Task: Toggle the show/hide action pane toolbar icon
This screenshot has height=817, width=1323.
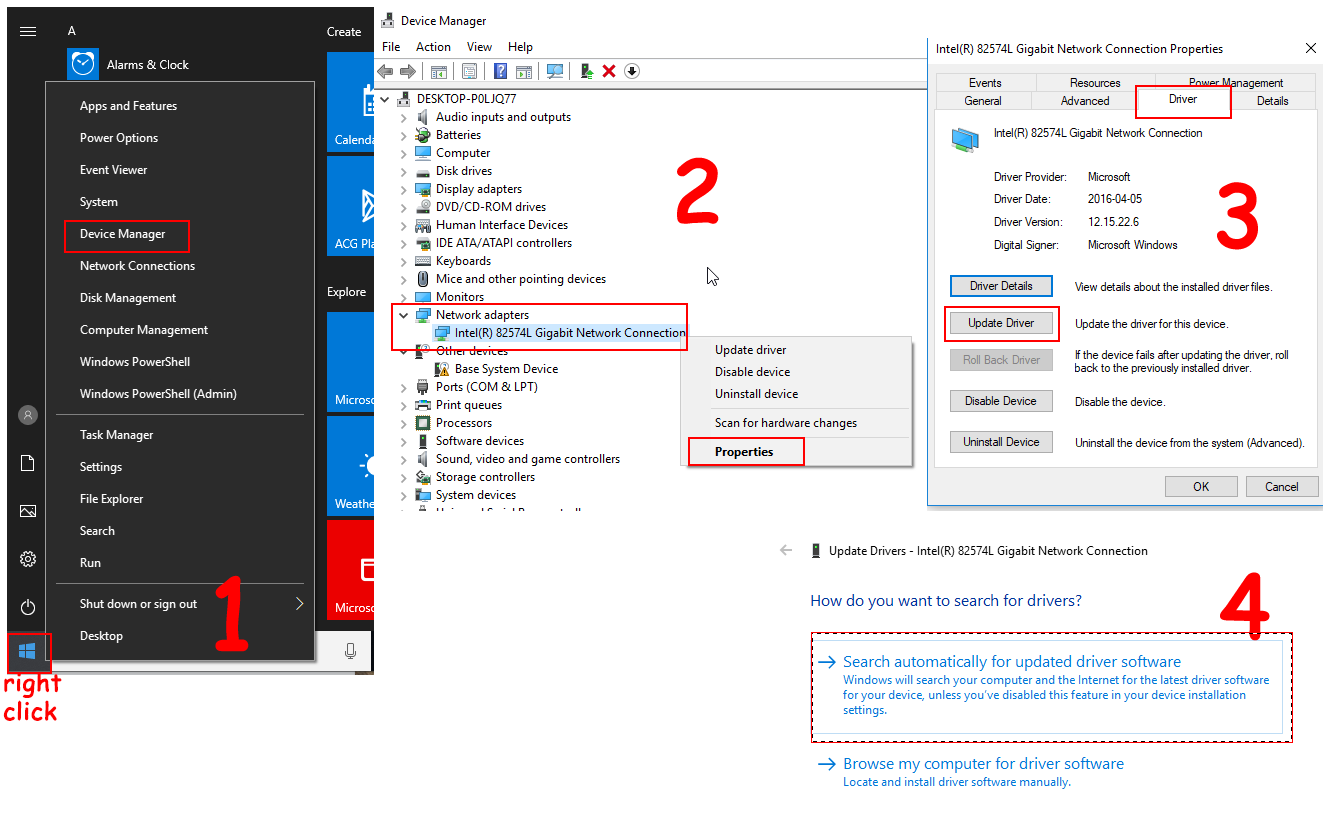Action: tap(524, 71)
